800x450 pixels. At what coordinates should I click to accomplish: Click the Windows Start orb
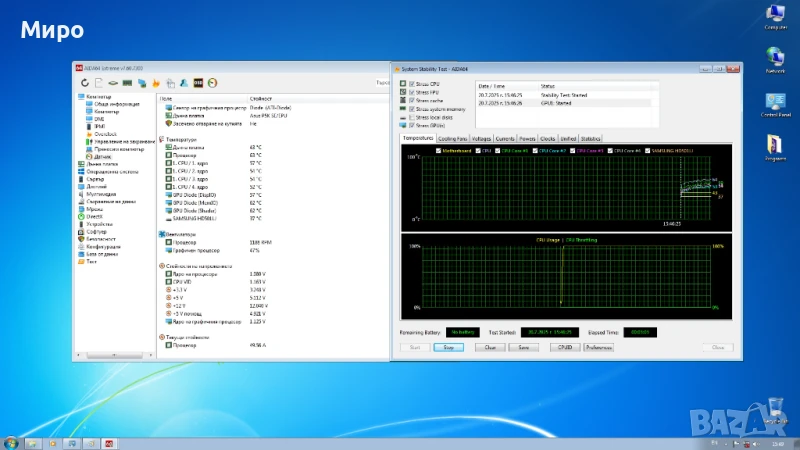coord(10,442)
